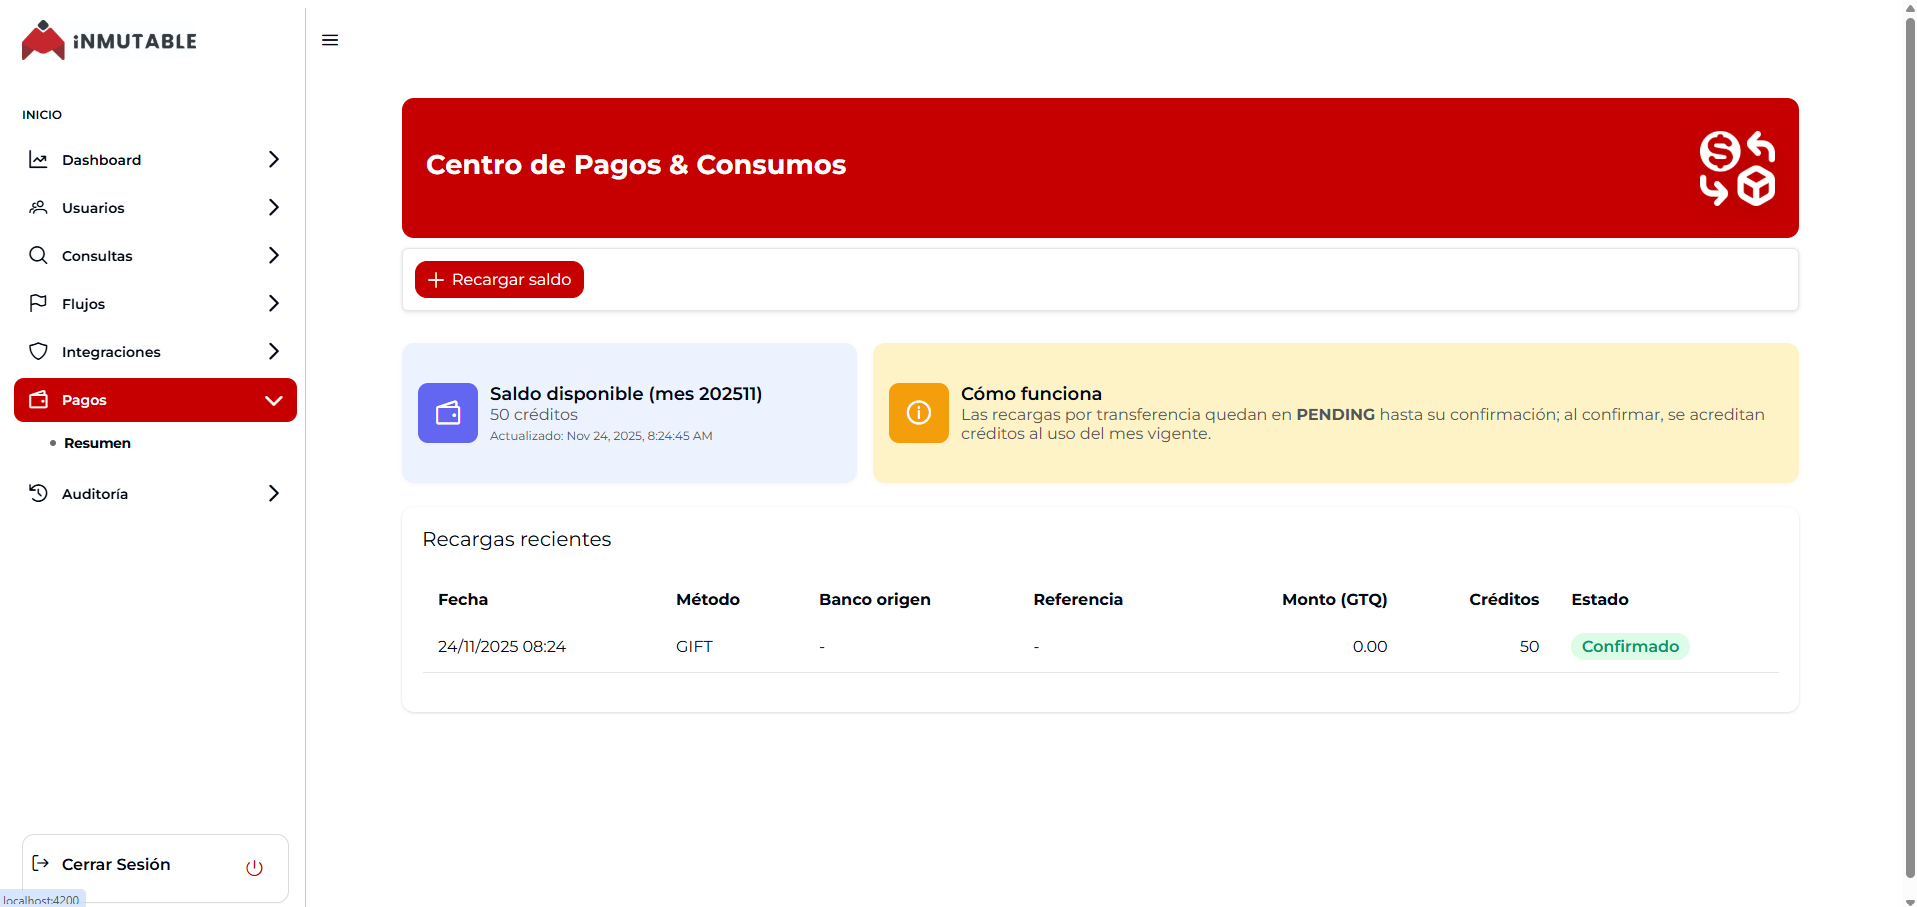Select the Dashboard chart icon
Viewport: 1917px width, 907px height.
click(38, 159)
